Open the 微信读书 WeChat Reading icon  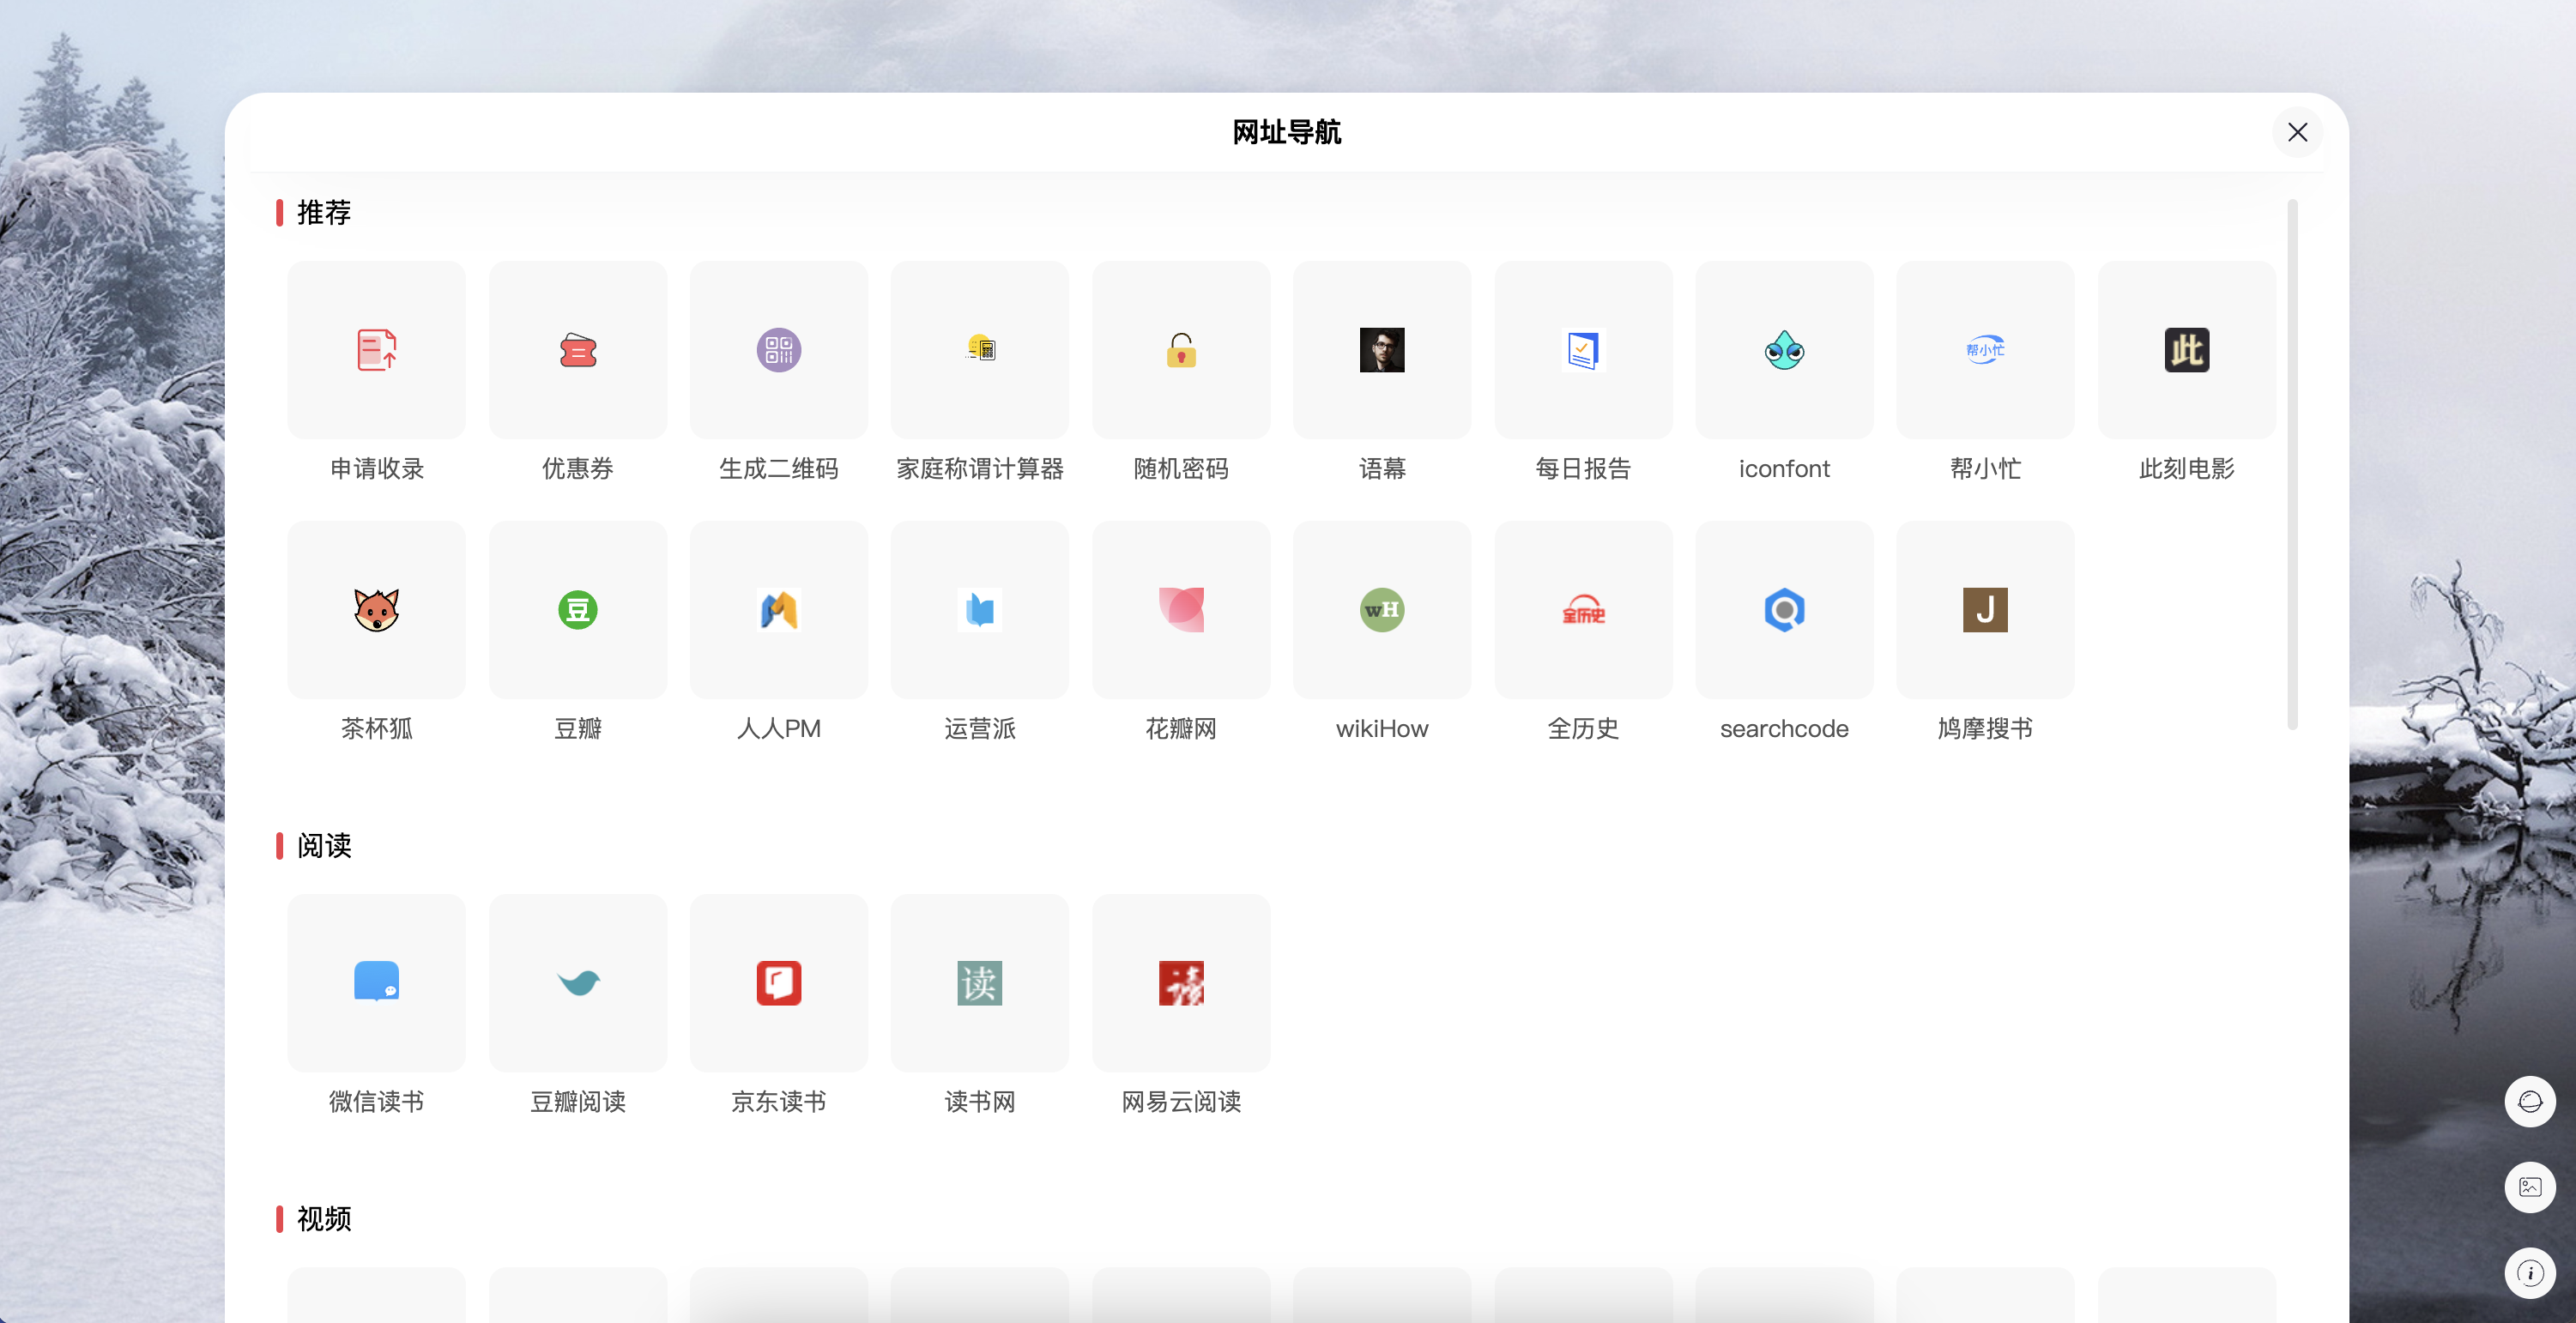click(376, 982)
